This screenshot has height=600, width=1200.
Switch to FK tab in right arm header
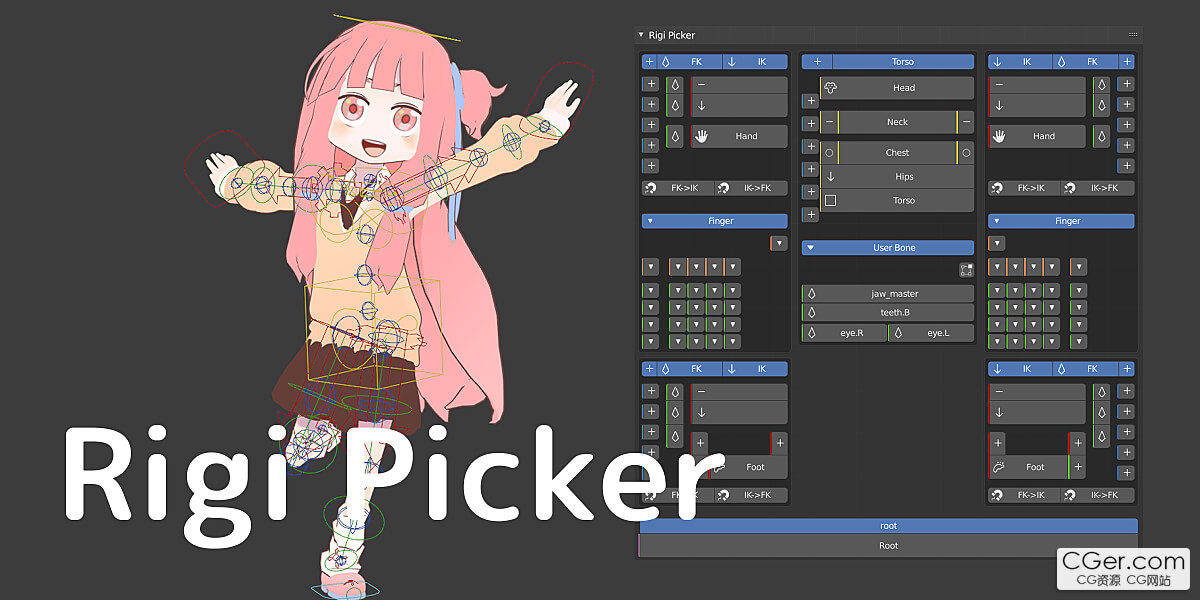point(1086,62)
